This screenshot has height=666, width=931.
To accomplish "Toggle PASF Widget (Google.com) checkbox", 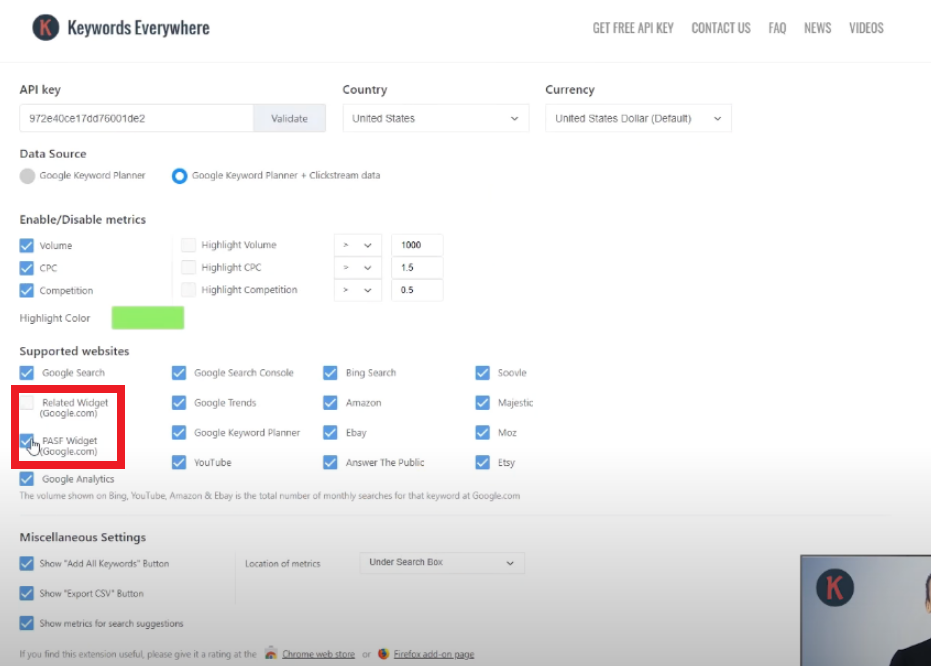I will coord(27,441).
